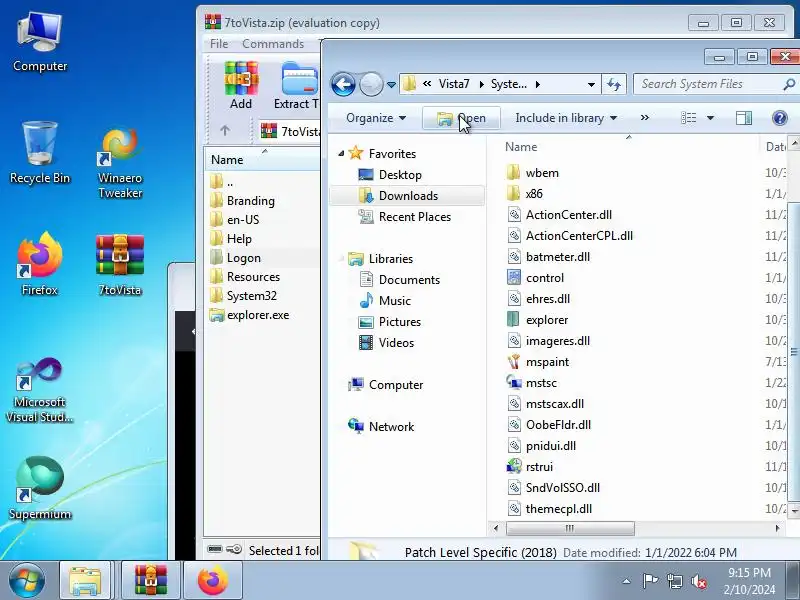Open the Include in library dropdown
This screenshot has height=600, width=800.
pyautogui.click(x=566, y=118)
